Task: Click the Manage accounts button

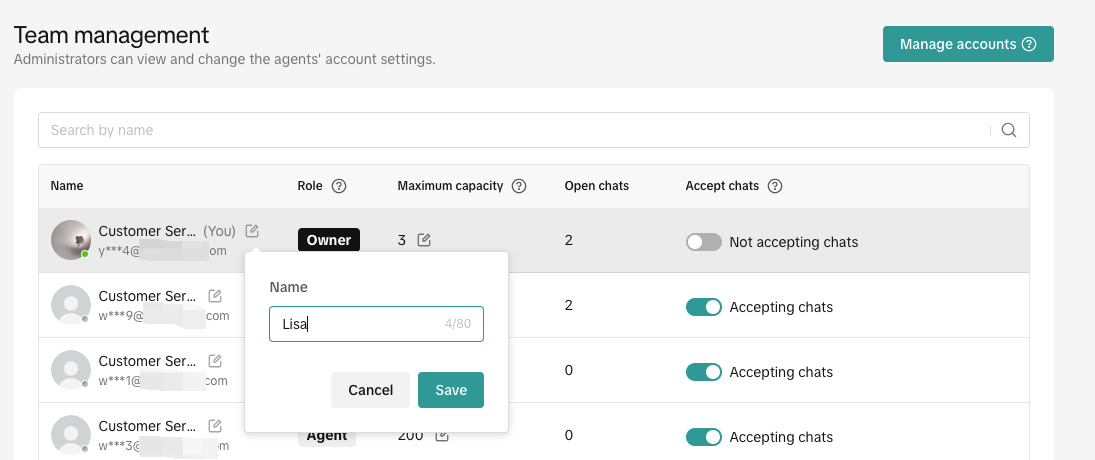Action: coord(968,44)
